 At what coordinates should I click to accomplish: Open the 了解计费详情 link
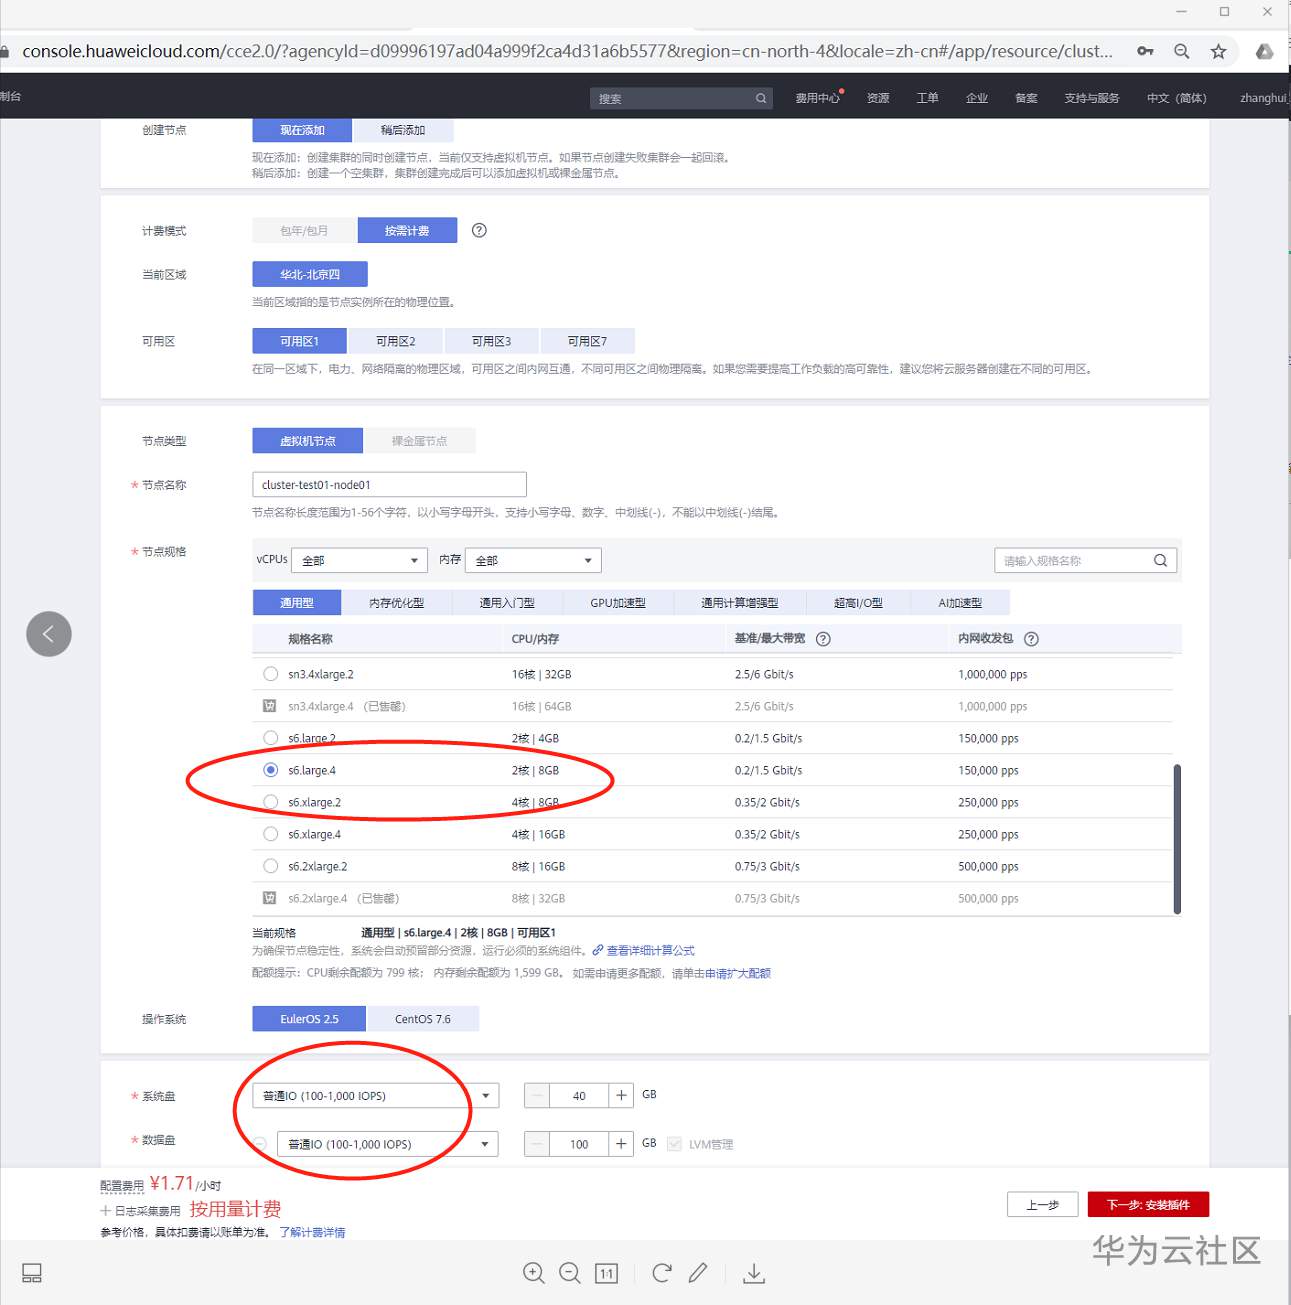312,1232
